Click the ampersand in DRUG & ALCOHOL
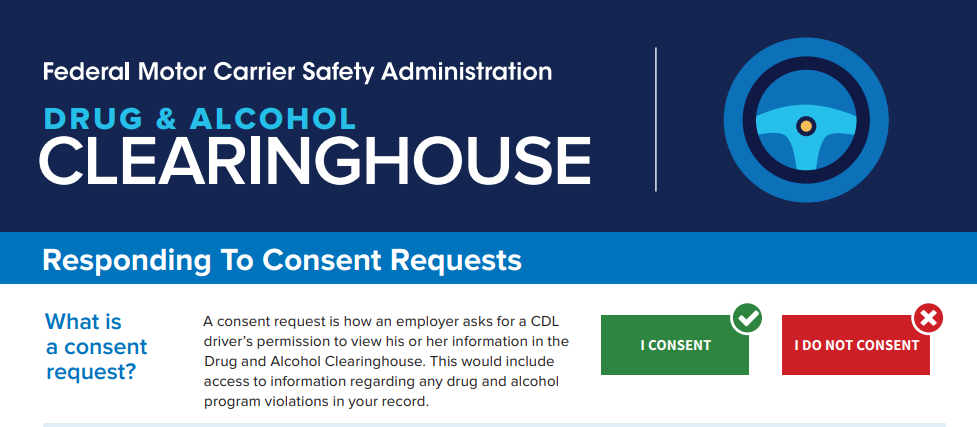977x427 pixels. (168, 118)
